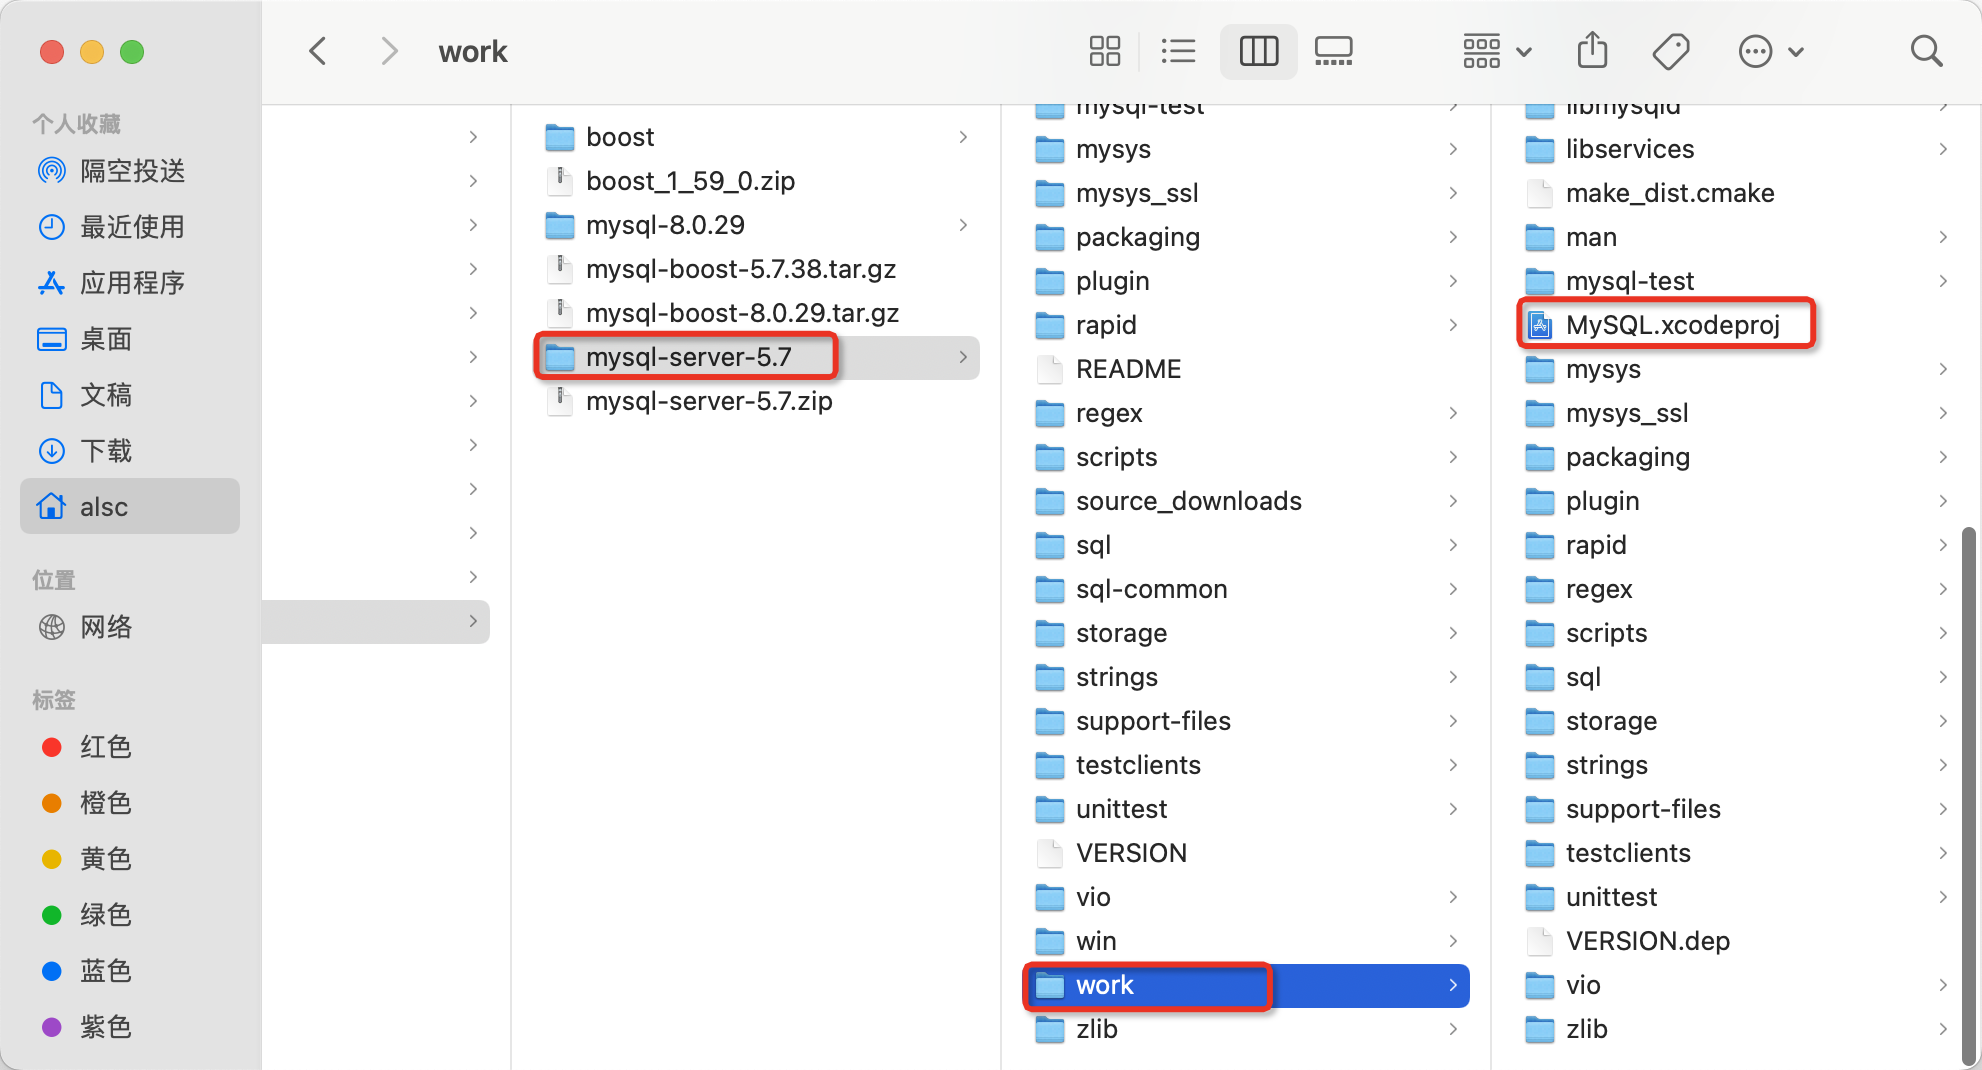This screenshot has height=1070, width=1982.
Task: Select the 黄色 yellow tag
Action: [130, 859]
